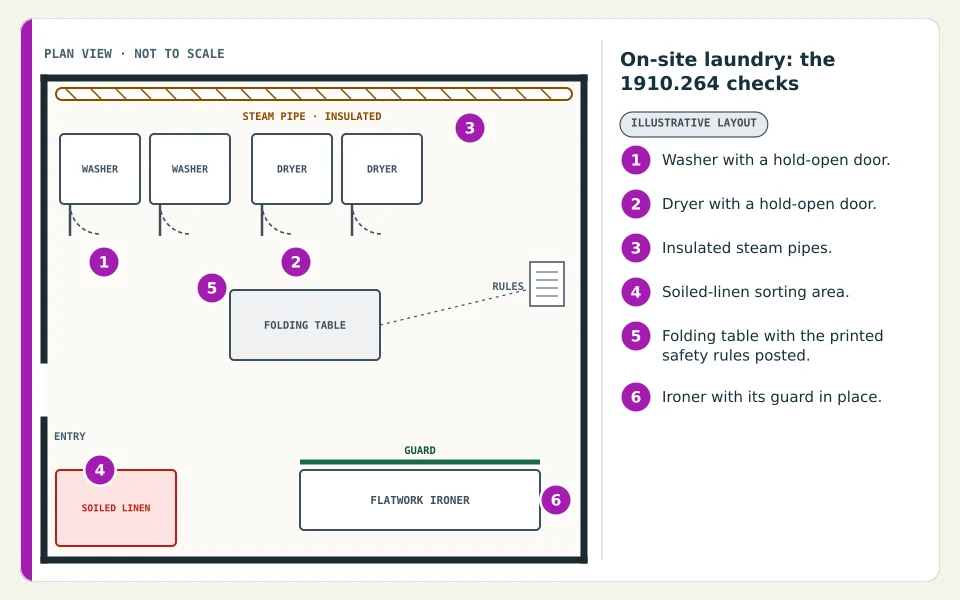960x600 pixels.
Task: Click the text 'Soiled-linen sorting area.'
Action: point(756,292)
